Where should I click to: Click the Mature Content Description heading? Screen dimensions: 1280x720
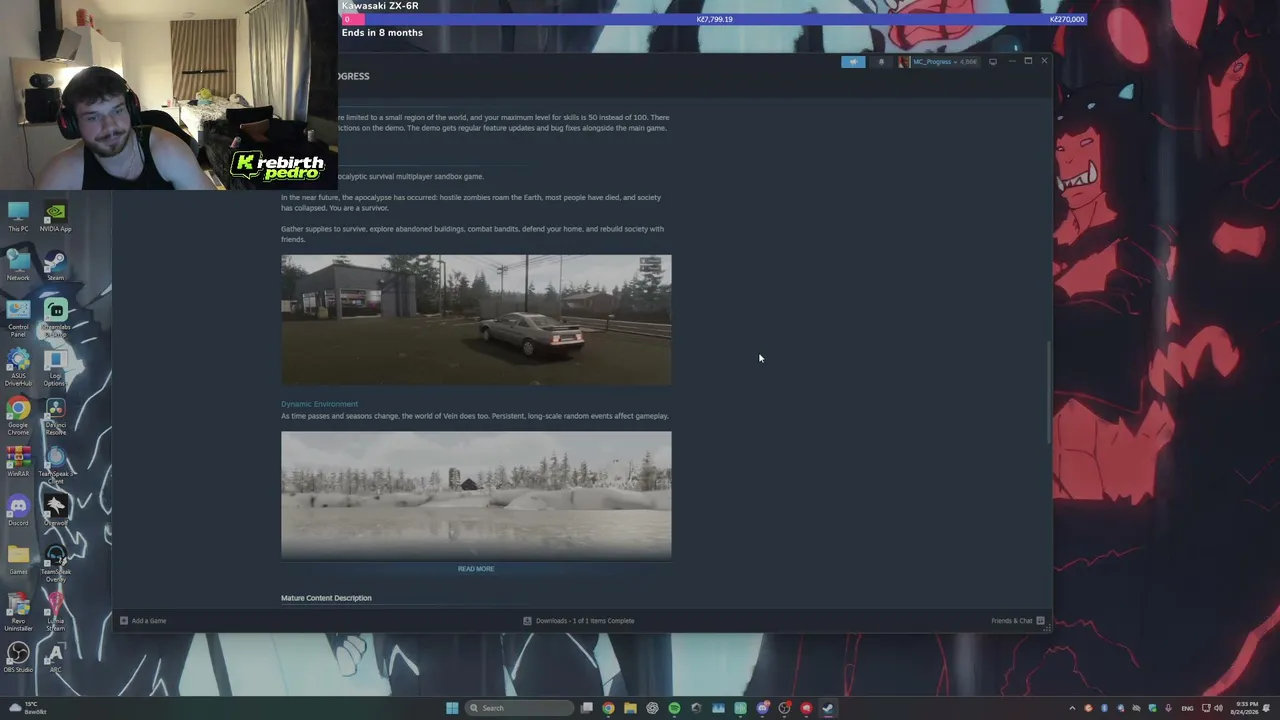click(326, 598)
